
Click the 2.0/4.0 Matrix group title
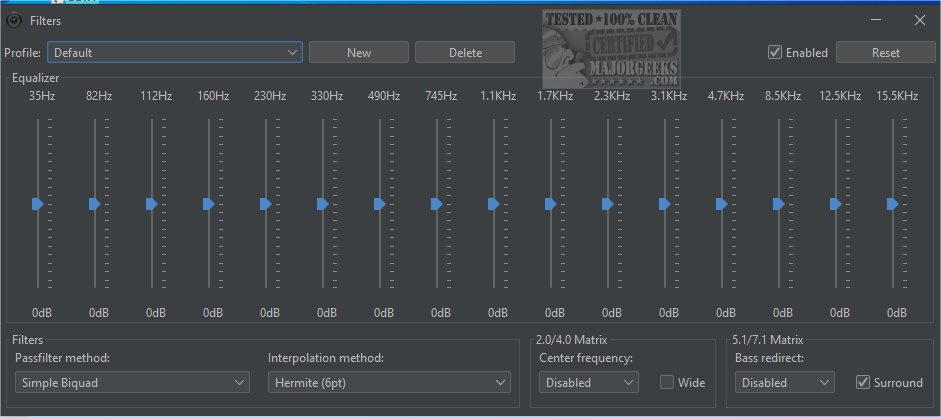point(573,340)
